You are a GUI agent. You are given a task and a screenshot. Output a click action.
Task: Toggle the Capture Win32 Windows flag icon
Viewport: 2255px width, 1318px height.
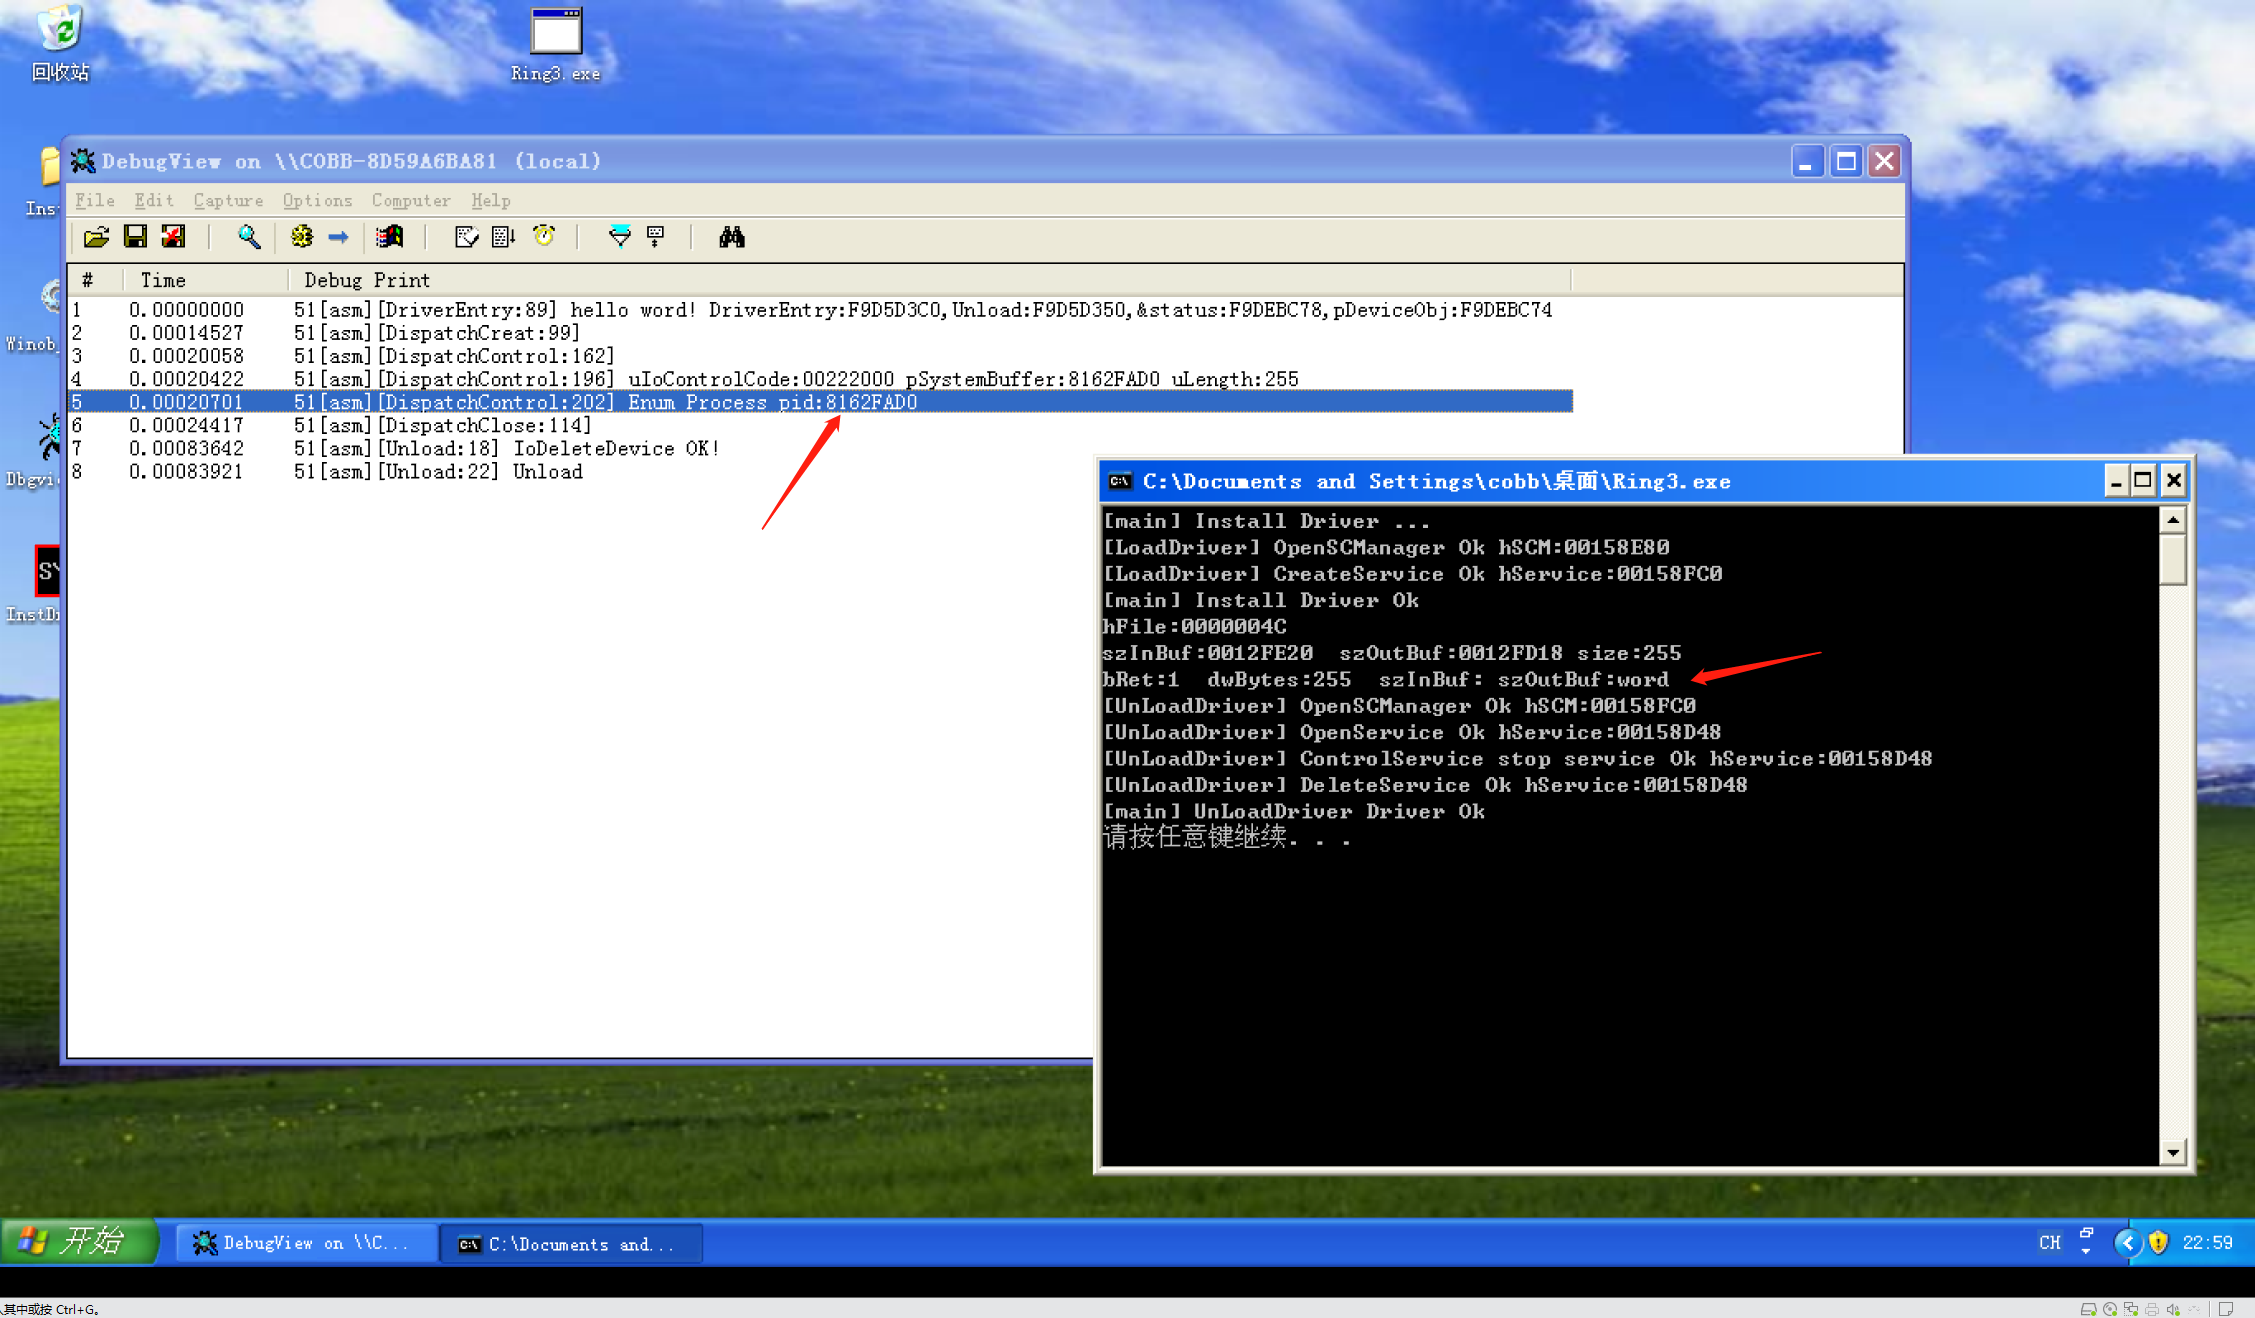point(389,237)
